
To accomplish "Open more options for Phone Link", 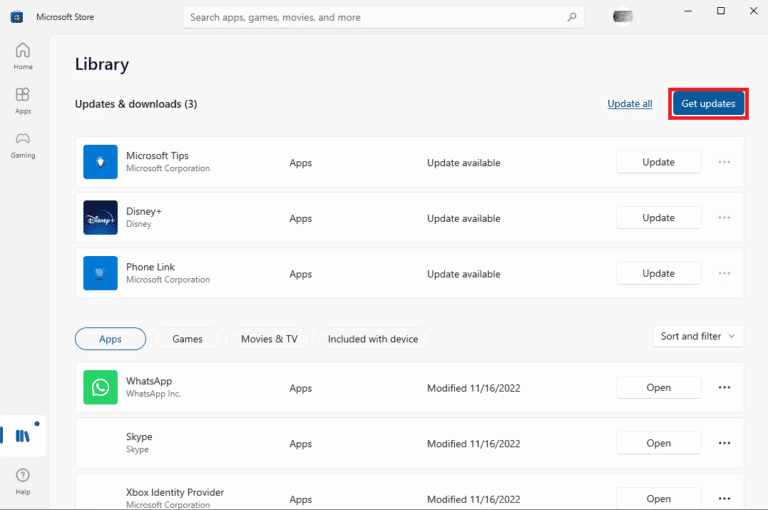I will (x=724, y=273).
